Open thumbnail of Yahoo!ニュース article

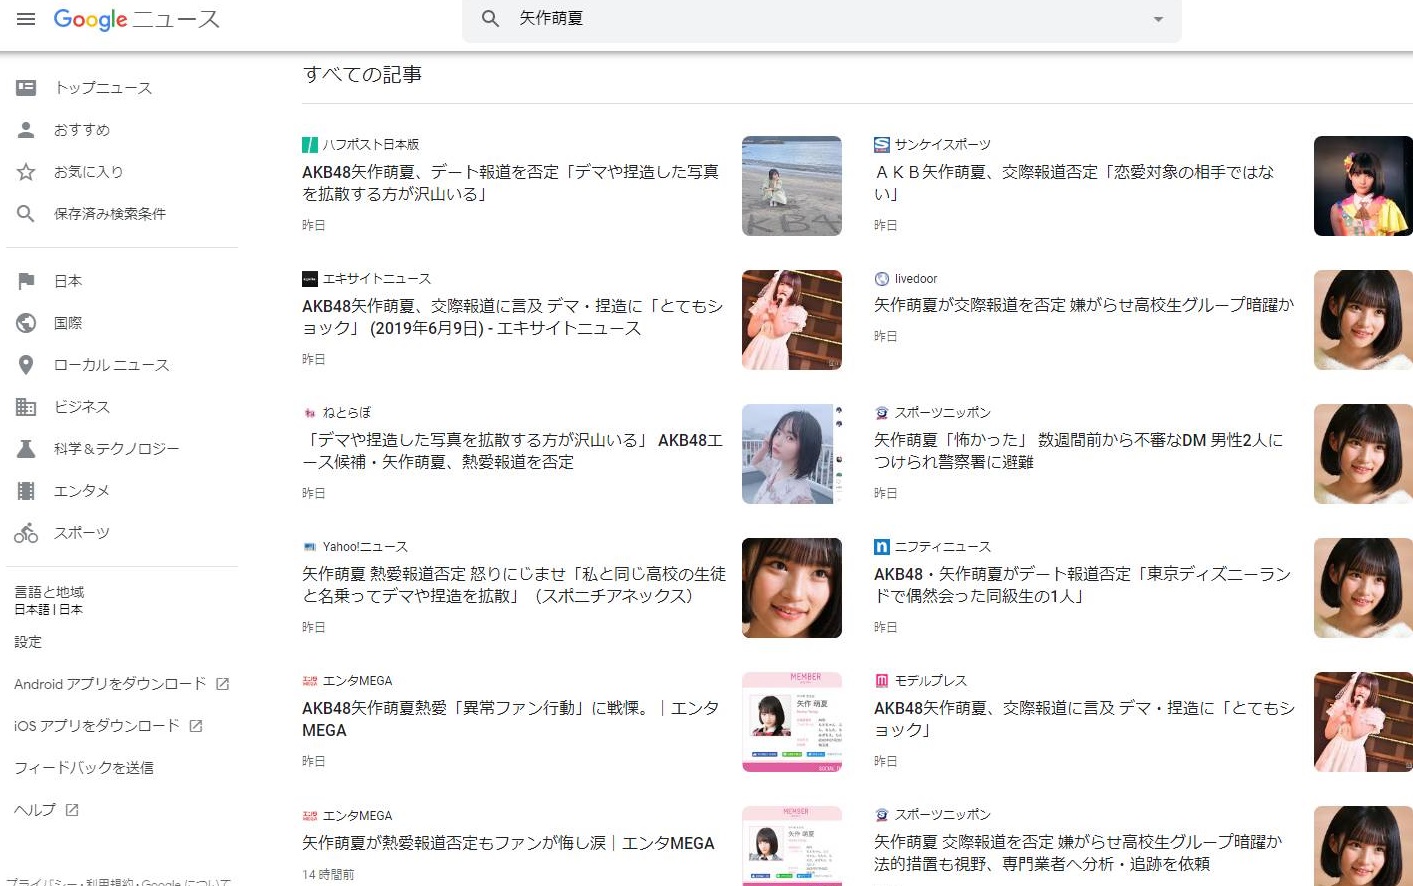pos(792,588)
